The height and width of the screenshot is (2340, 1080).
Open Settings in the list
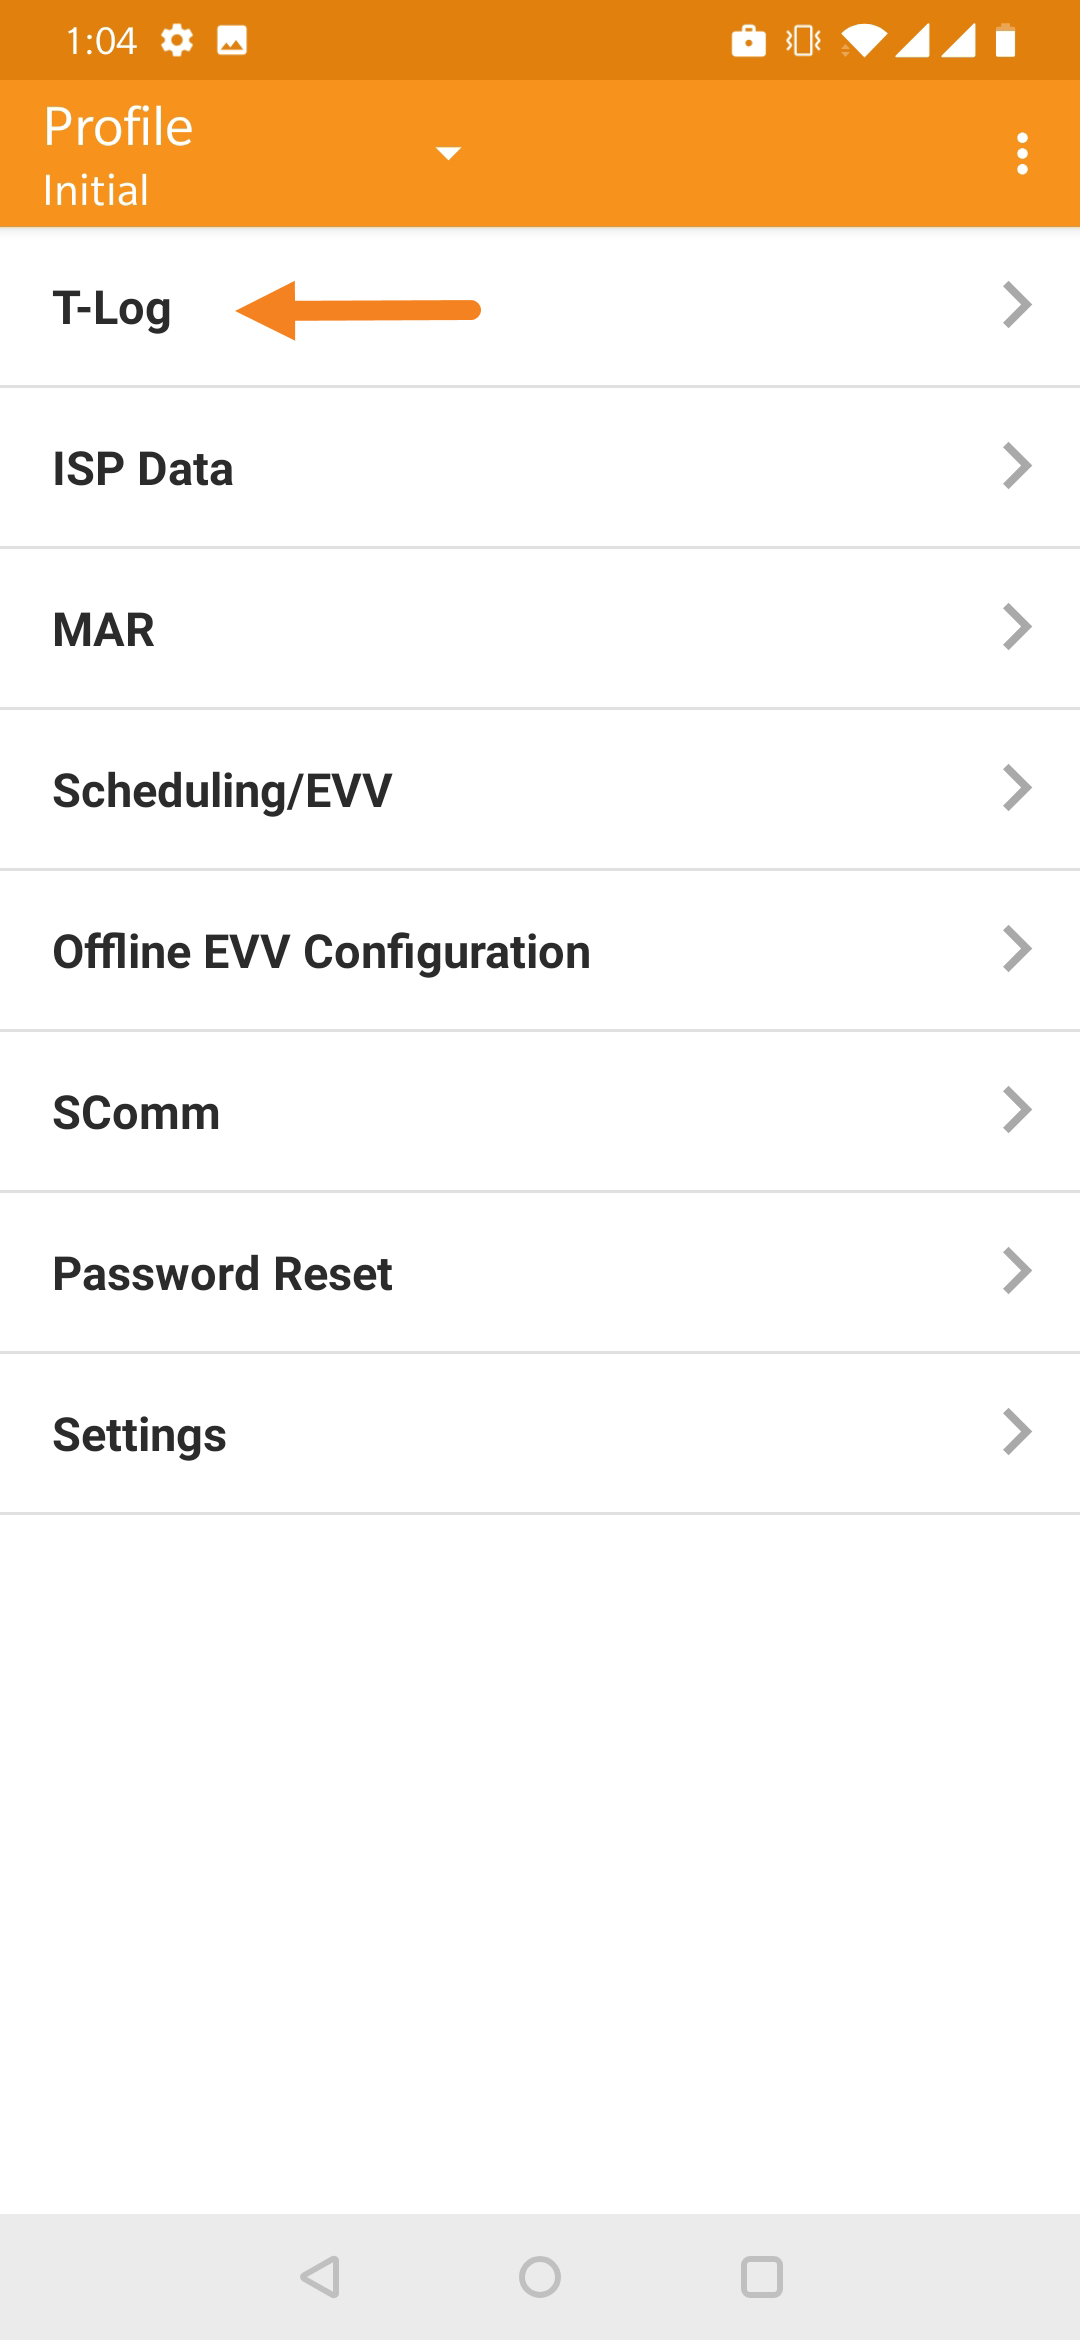[x=540, y=1434]
